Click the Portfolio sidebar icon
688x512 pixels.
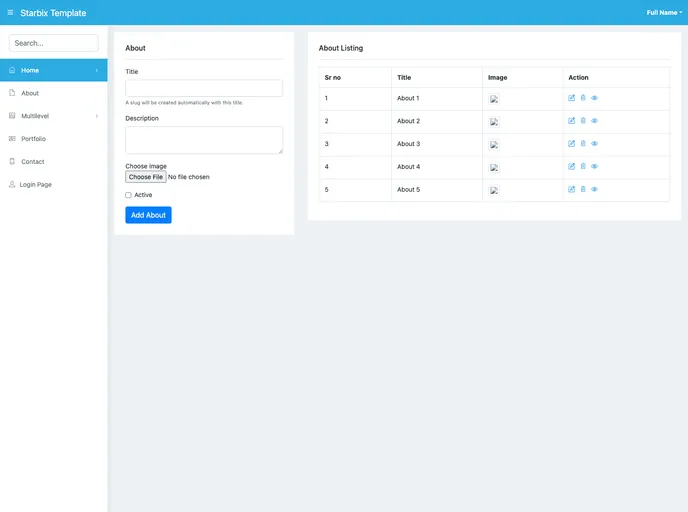(x=12, y=139)
